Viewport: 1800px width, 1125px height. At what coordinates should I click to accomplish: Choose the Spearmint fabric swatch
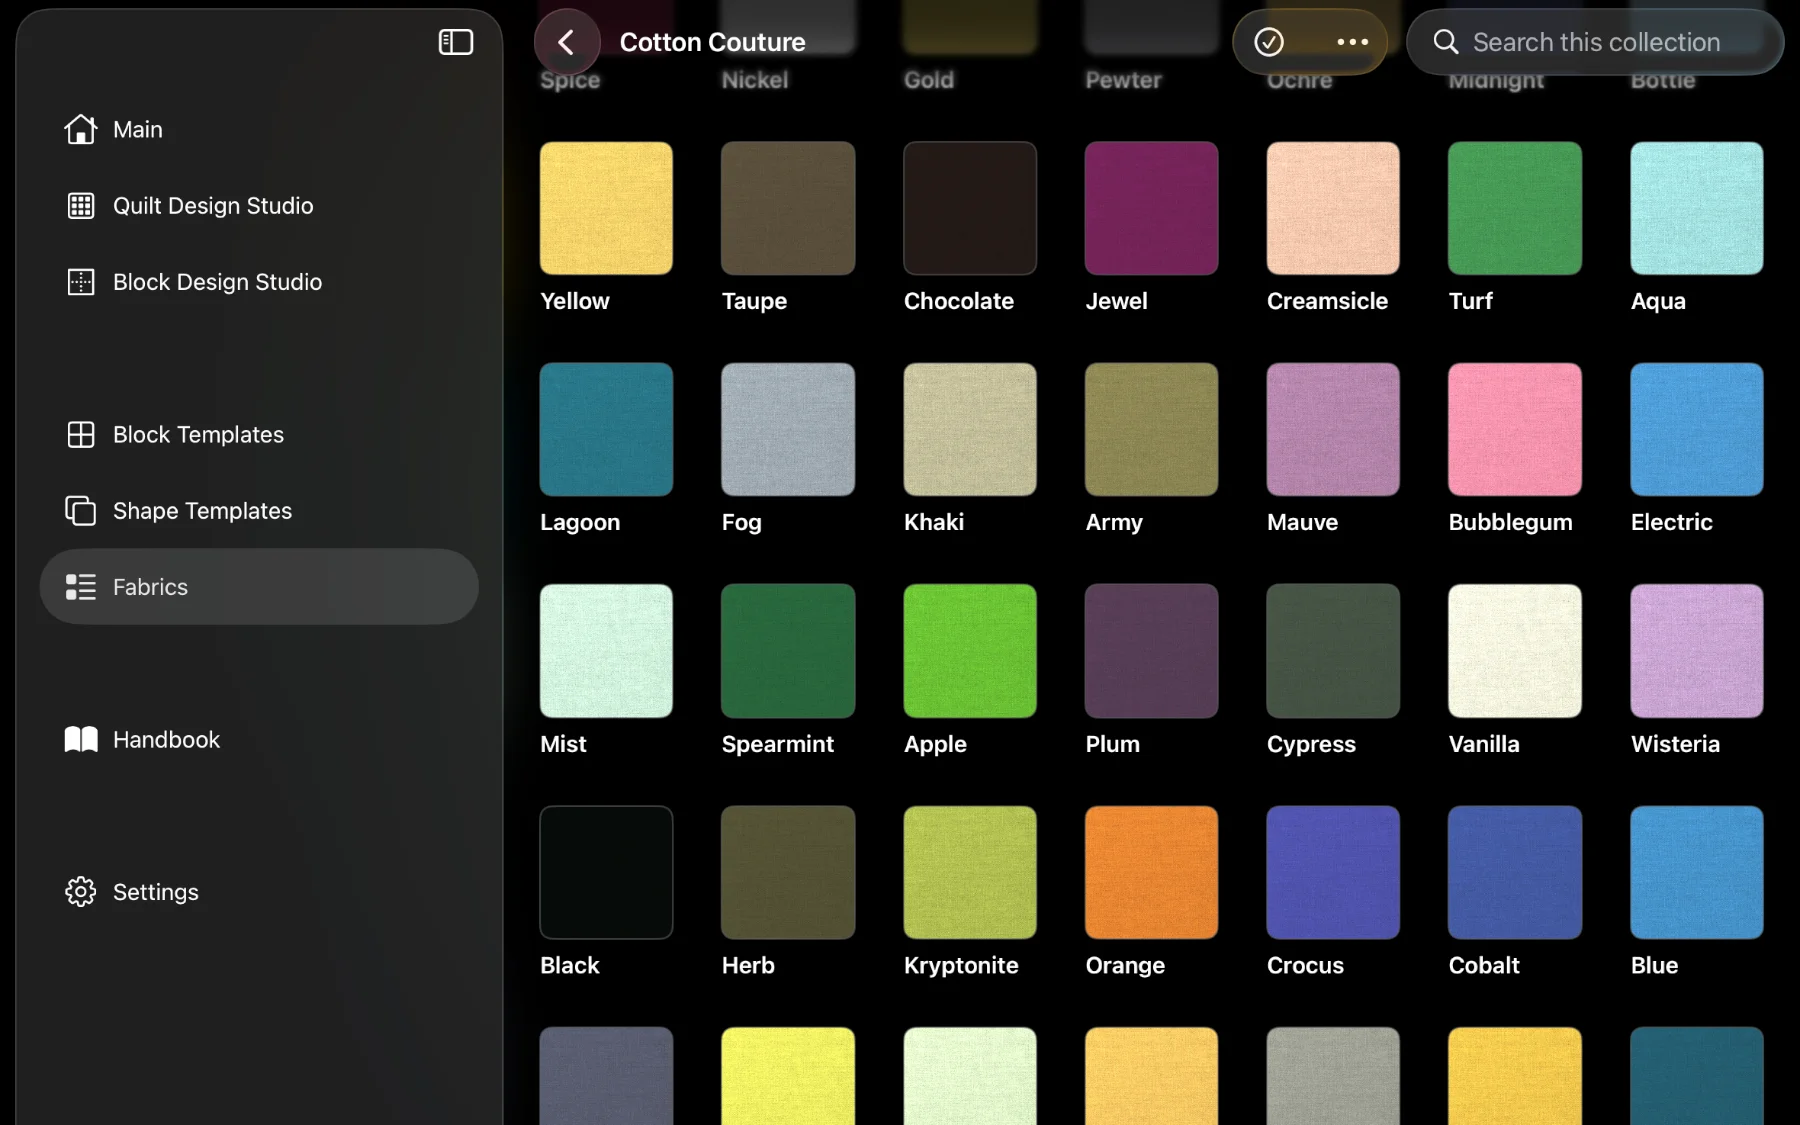[x=788, y=651]
